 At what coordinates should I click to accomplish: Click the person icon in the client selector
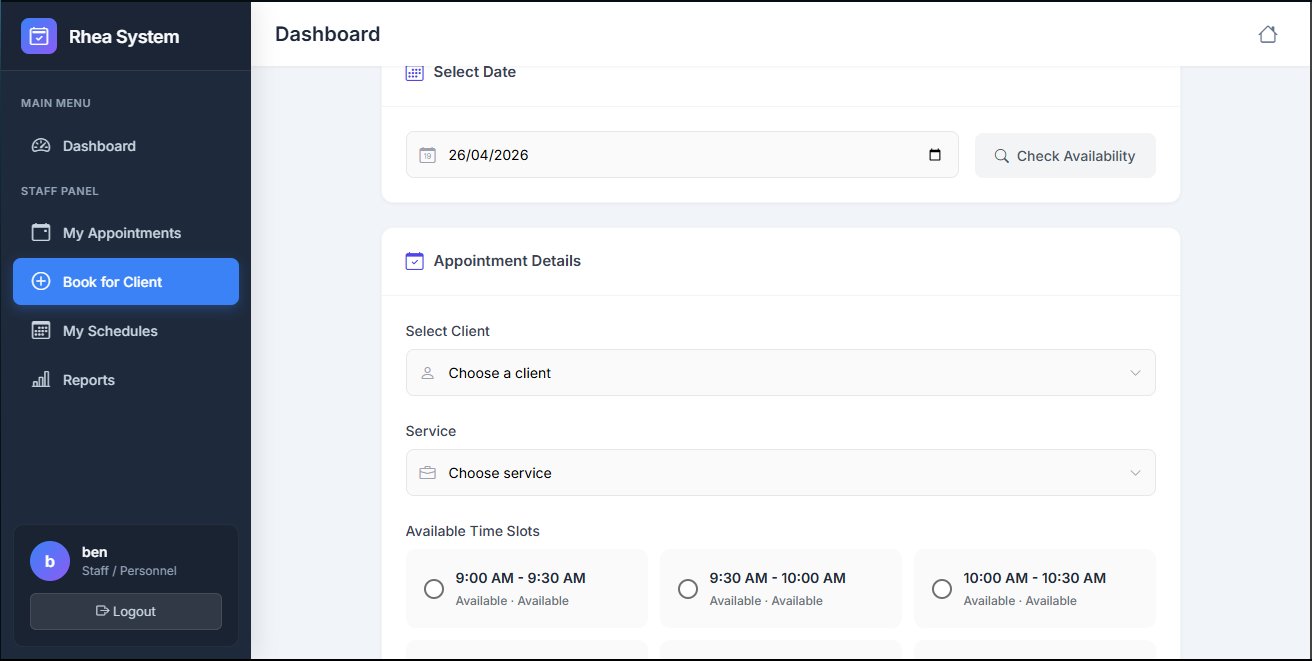click(428, 372)
